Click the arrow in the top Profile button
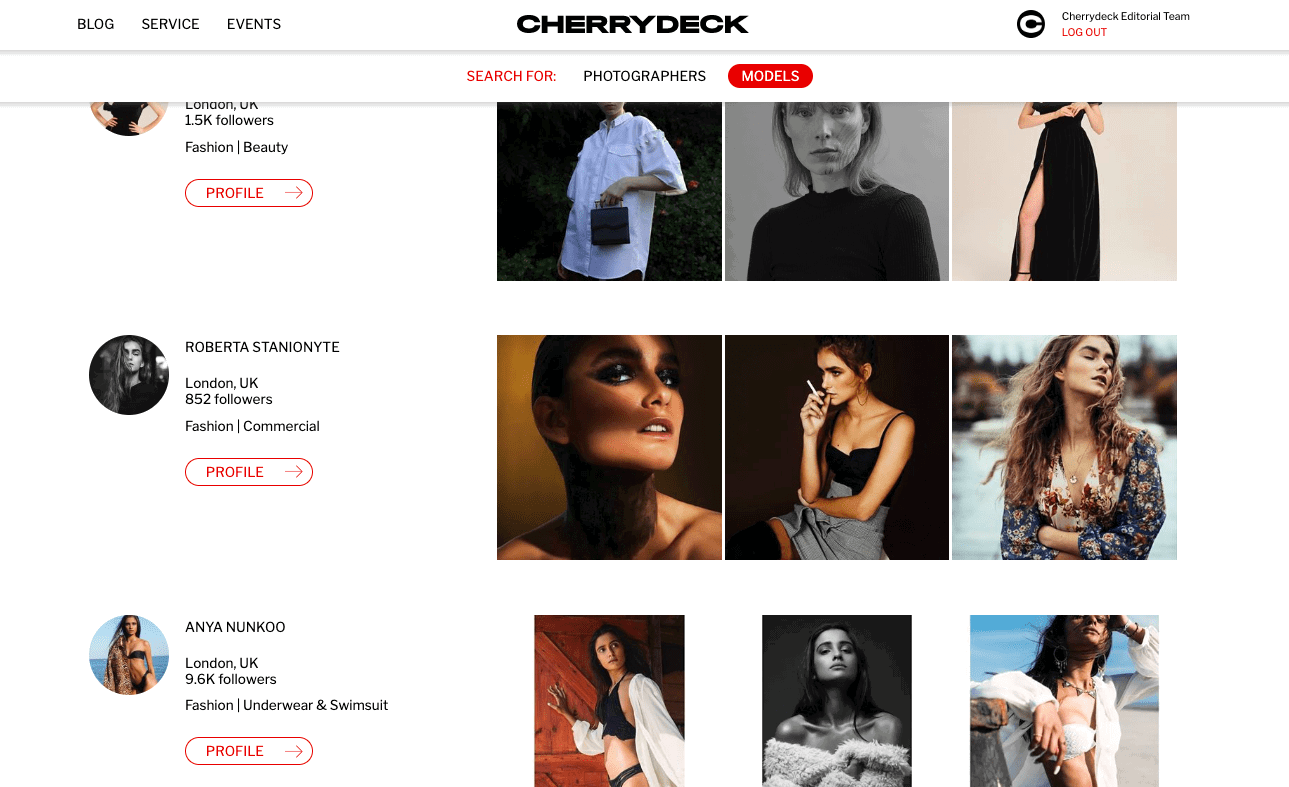 pyautogui.click(x=294, y=193)
